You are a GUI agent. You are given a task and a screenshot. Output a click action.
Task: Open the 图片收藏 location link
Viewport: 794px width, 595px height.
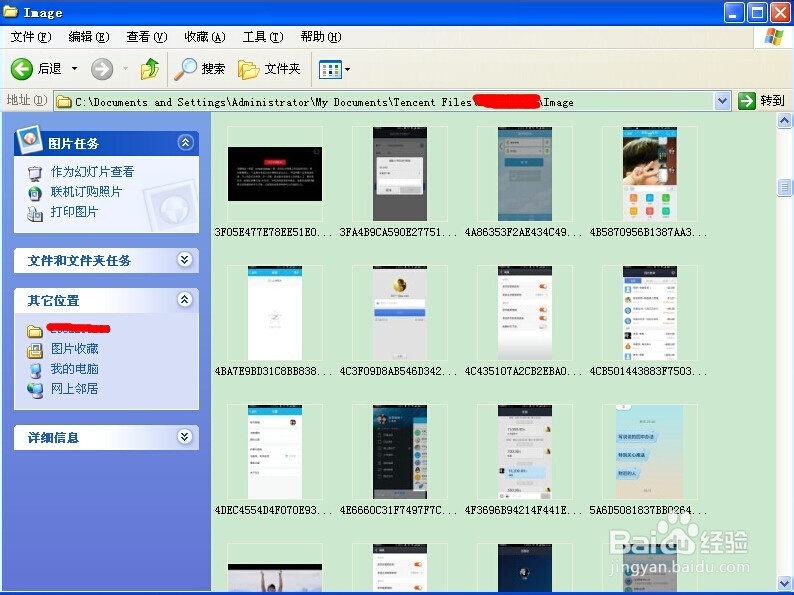pos(74,349)
